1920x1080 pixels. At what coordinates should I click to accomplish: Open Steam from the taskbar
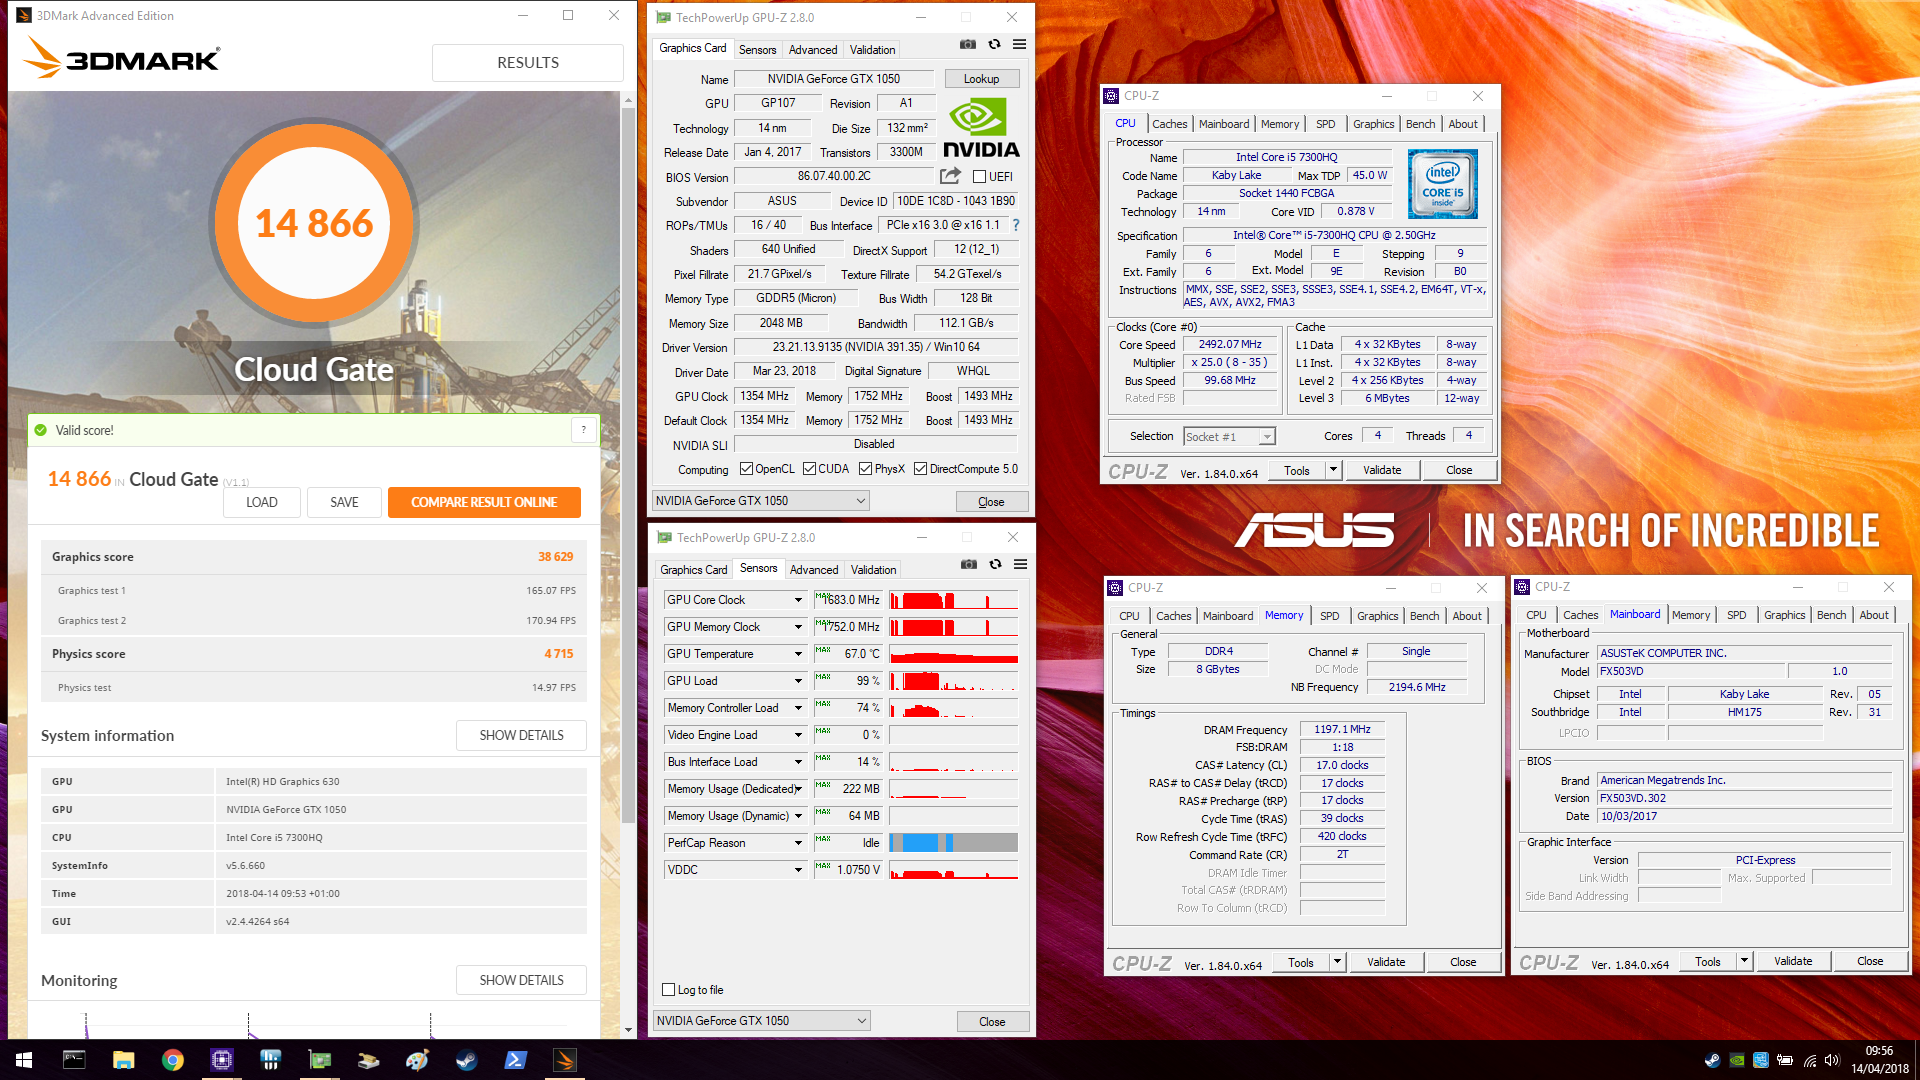[466, 1060]
